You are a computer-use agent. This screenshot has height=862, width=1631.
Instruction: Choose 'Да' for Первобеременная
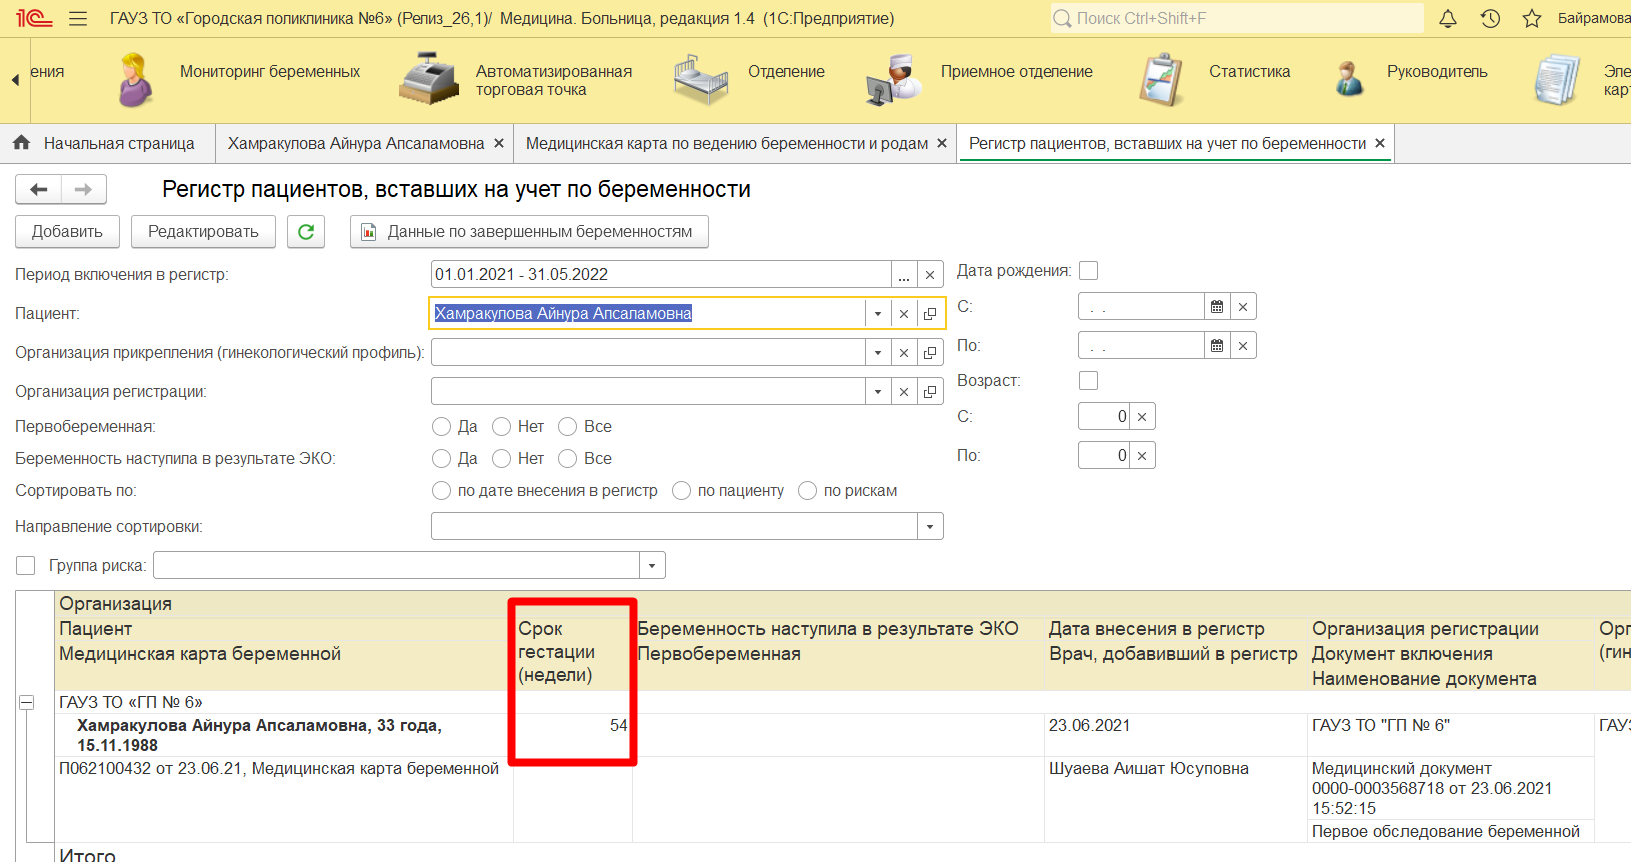click(441, 427)
